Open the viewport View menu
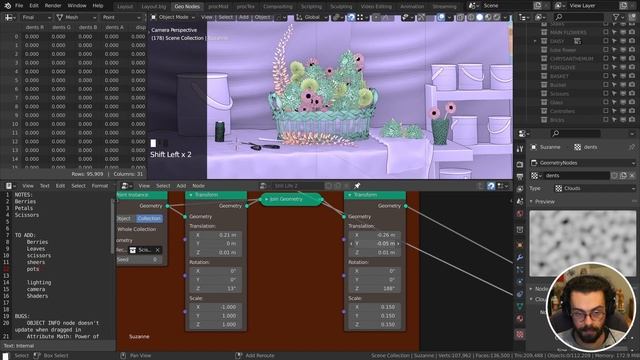The height and width of the screenshot is (360, 640). pyautogui.click(x=207, y=17)
